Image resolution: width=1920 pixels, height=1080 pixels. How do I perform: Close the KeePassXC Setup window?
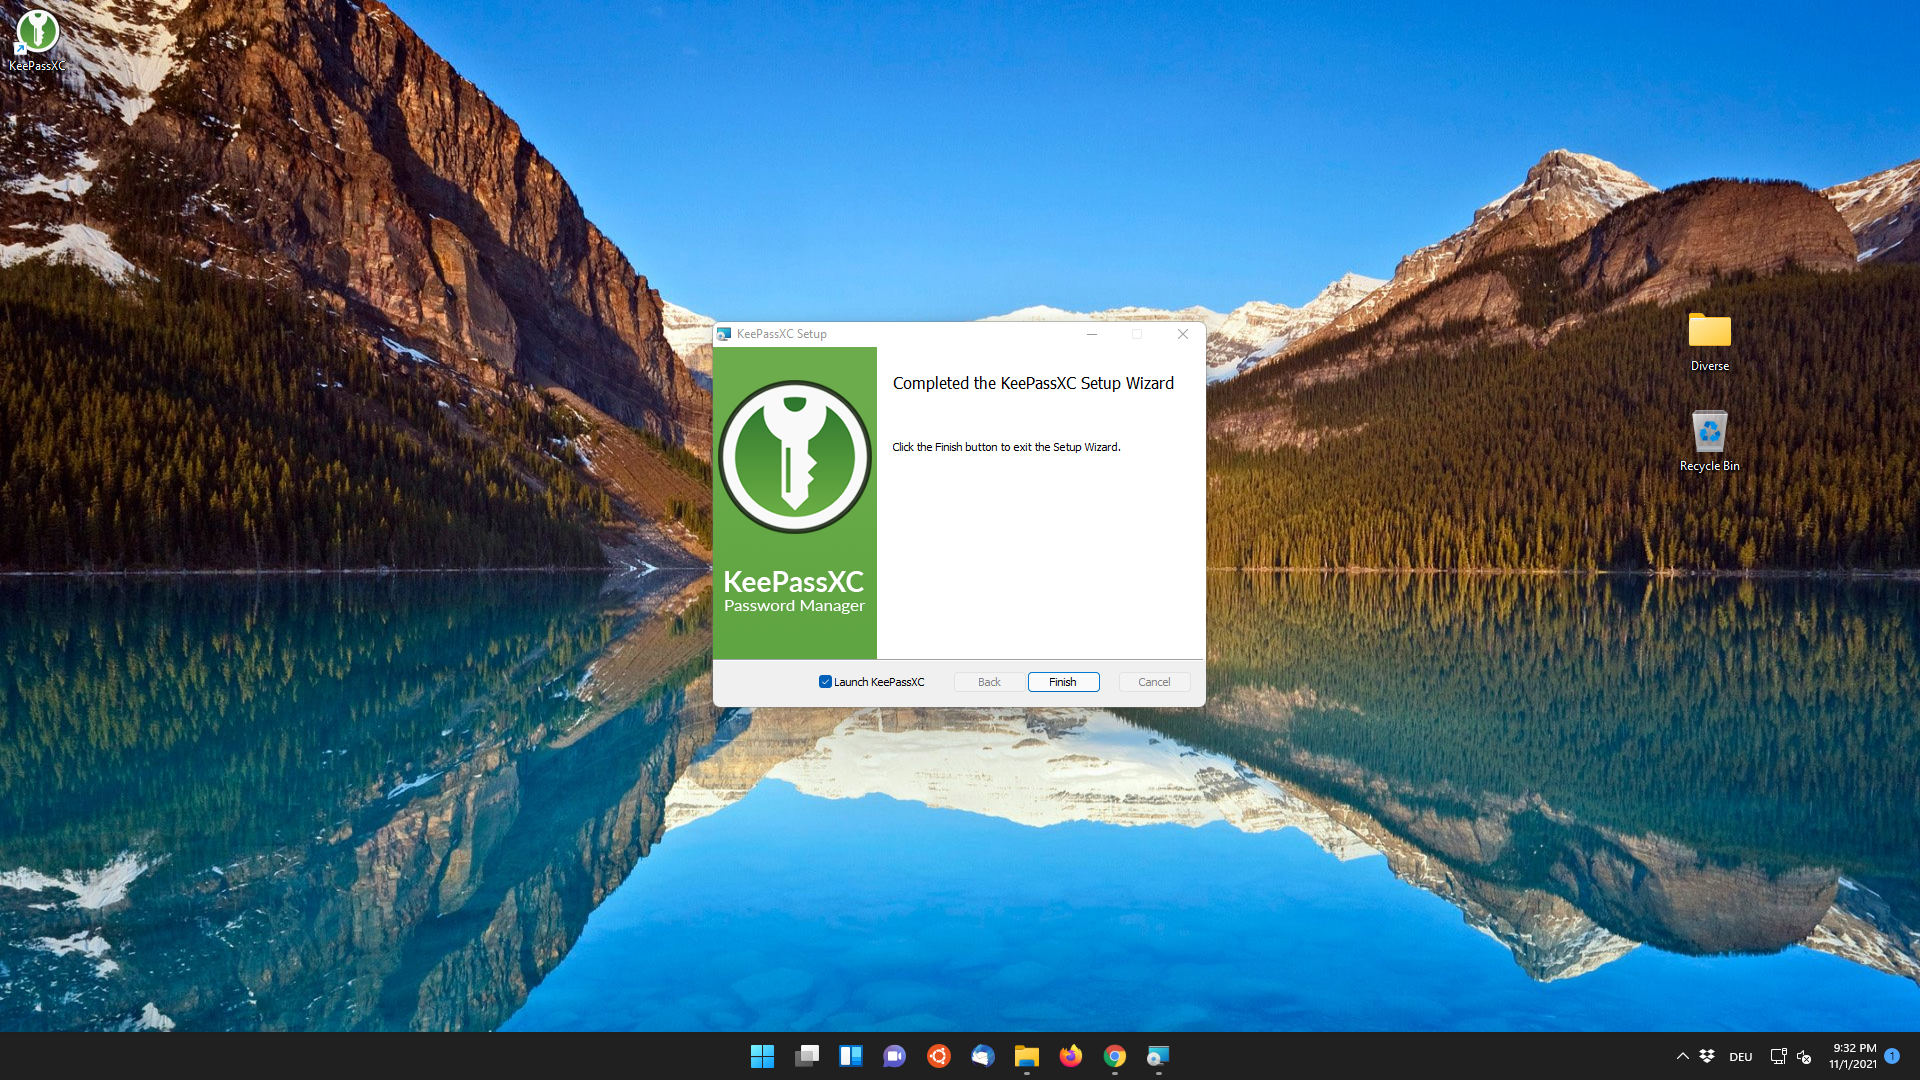click(x=1183, y=334)
